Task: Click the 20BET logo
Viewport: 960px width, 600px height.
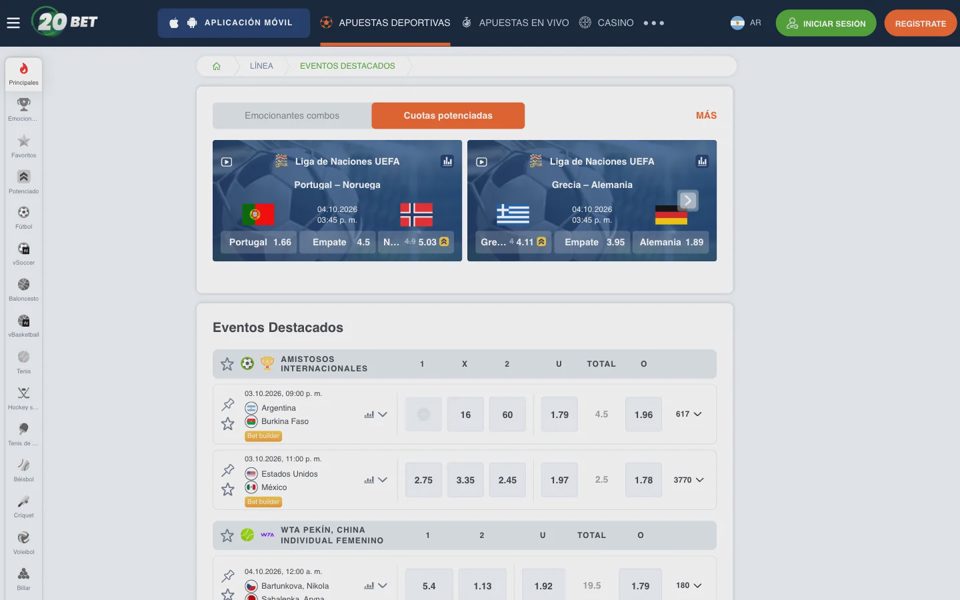Action: point(65,21)
